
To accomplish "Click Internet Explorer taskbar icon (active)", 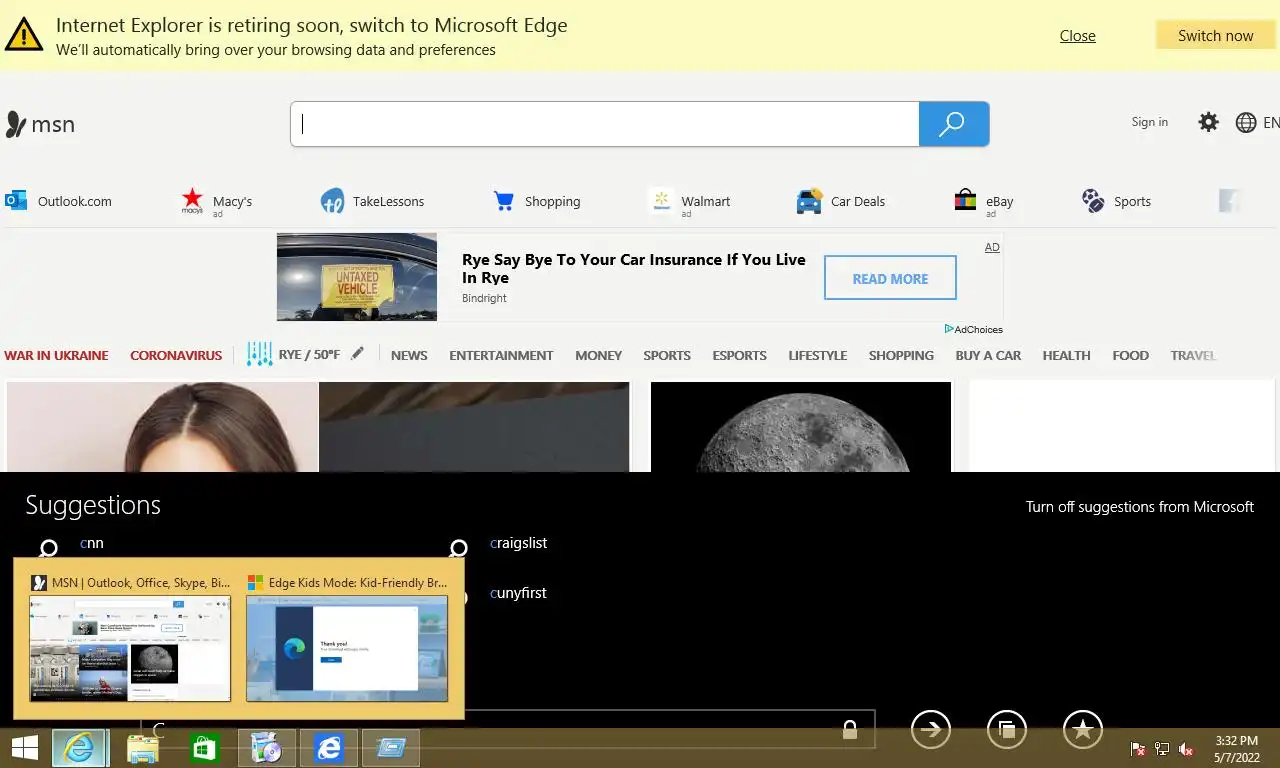I will point(79,748).
